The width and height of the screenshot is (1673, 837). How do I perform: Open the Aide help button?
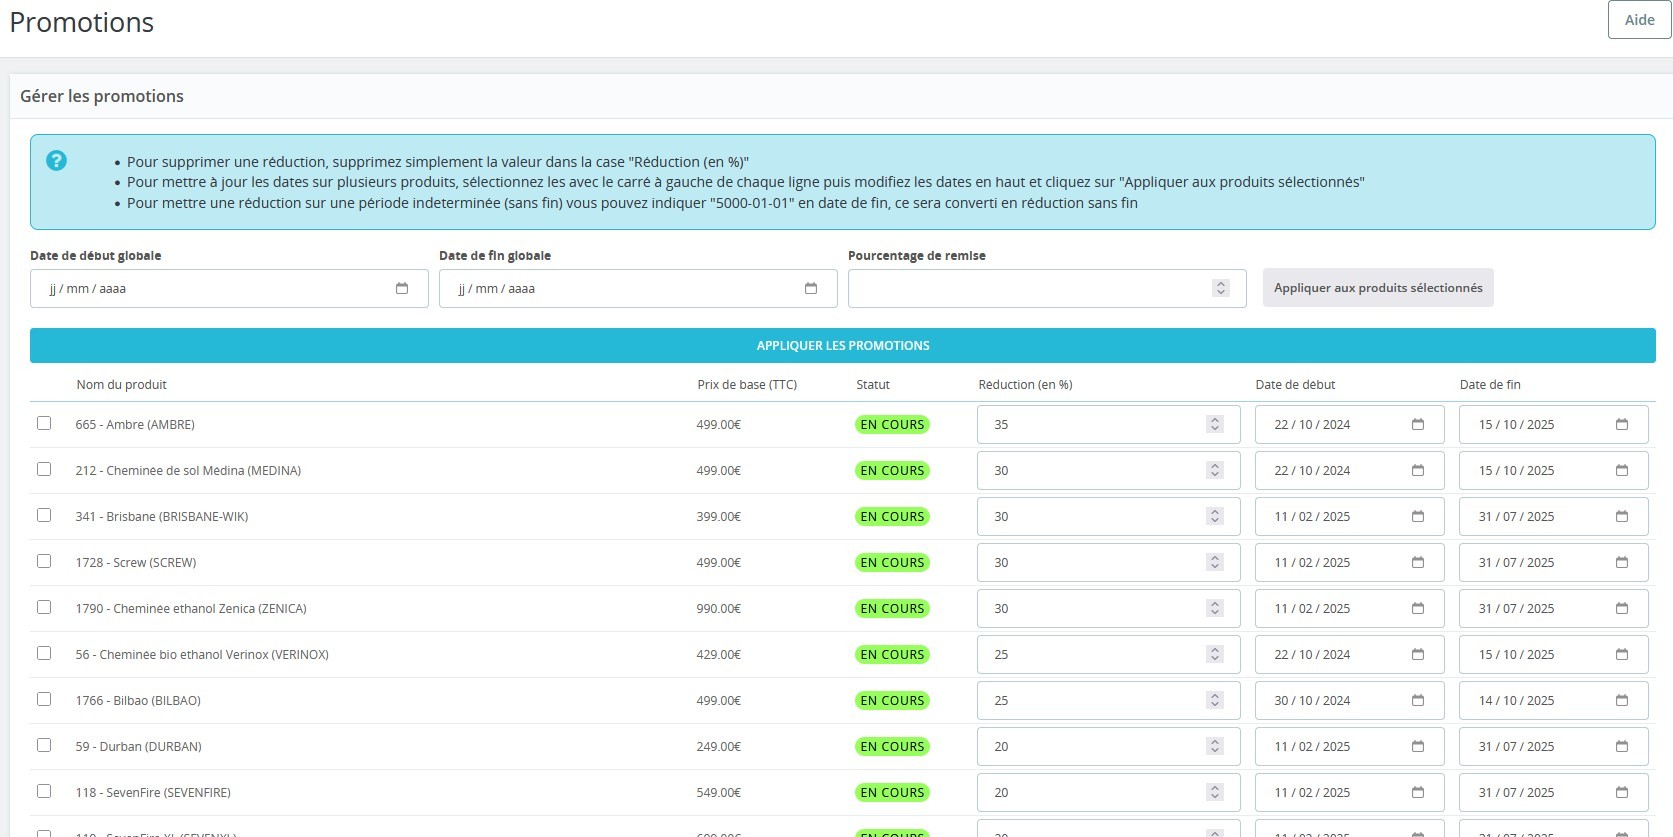1639,20
